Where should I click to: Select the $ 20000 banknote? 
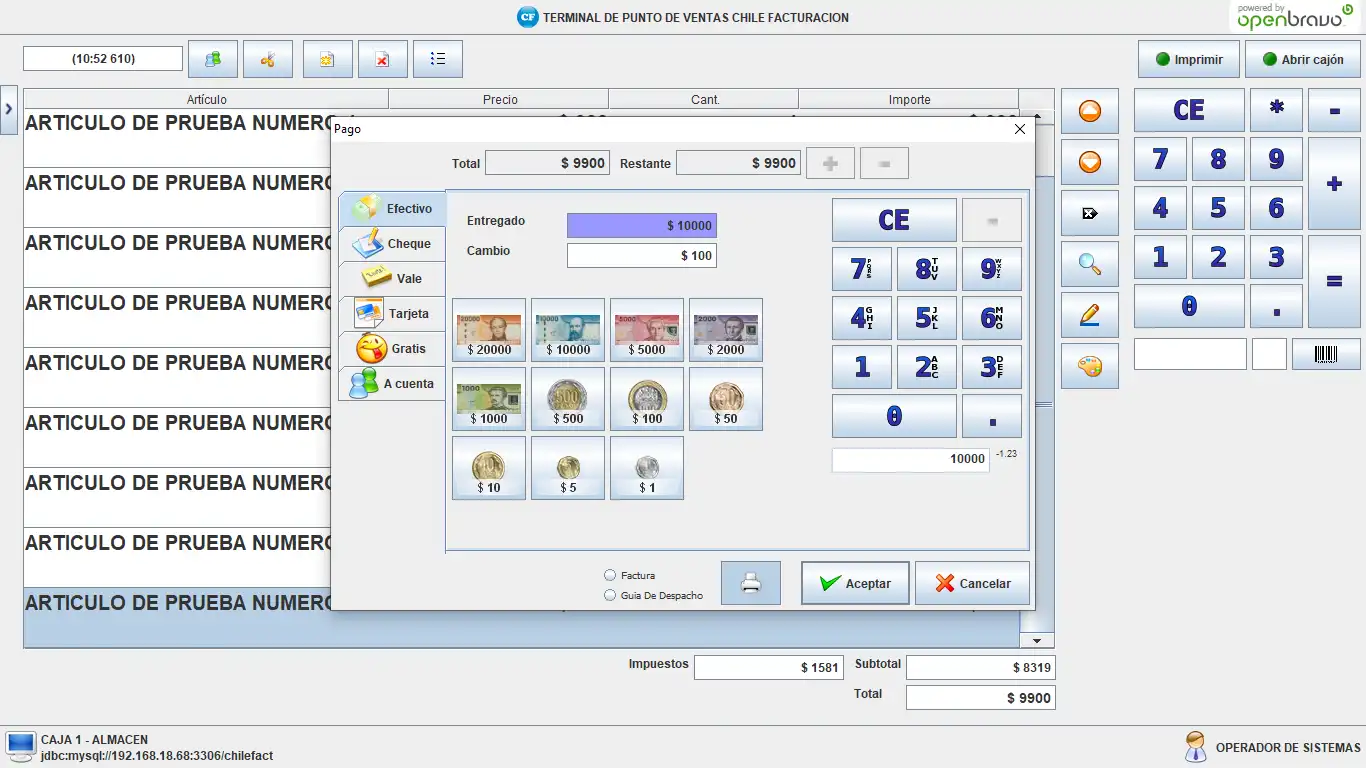(x=489, y=330)
